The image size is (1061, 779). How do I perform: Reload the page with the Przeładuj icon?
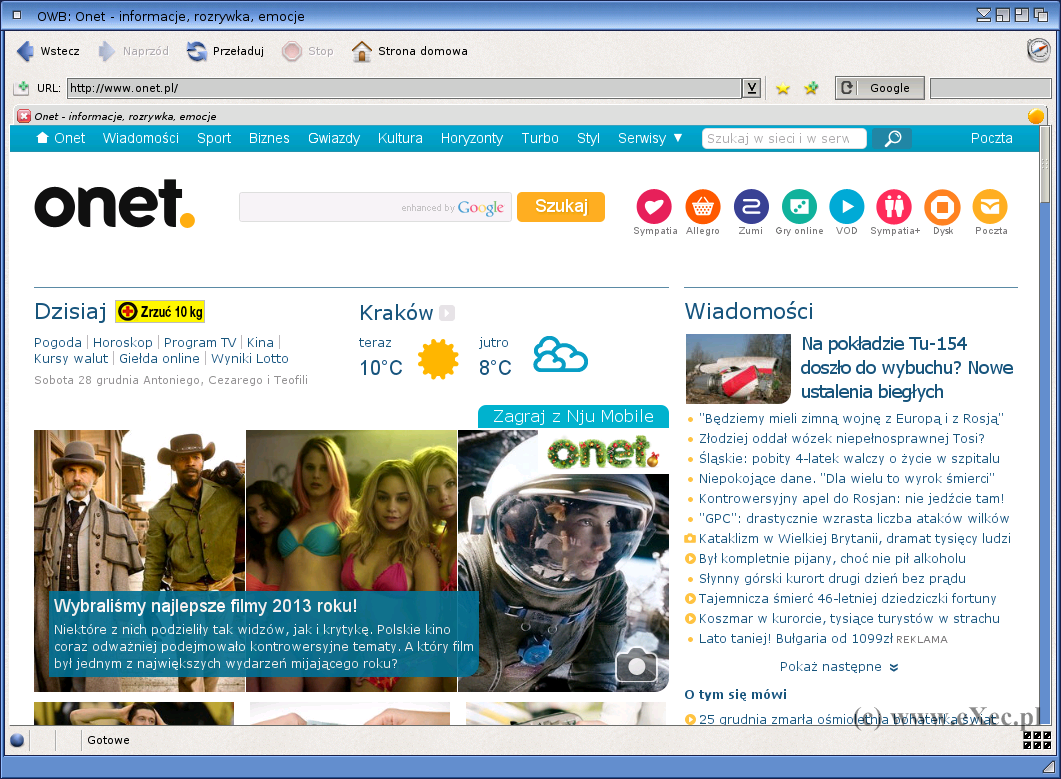pos(197,51)
